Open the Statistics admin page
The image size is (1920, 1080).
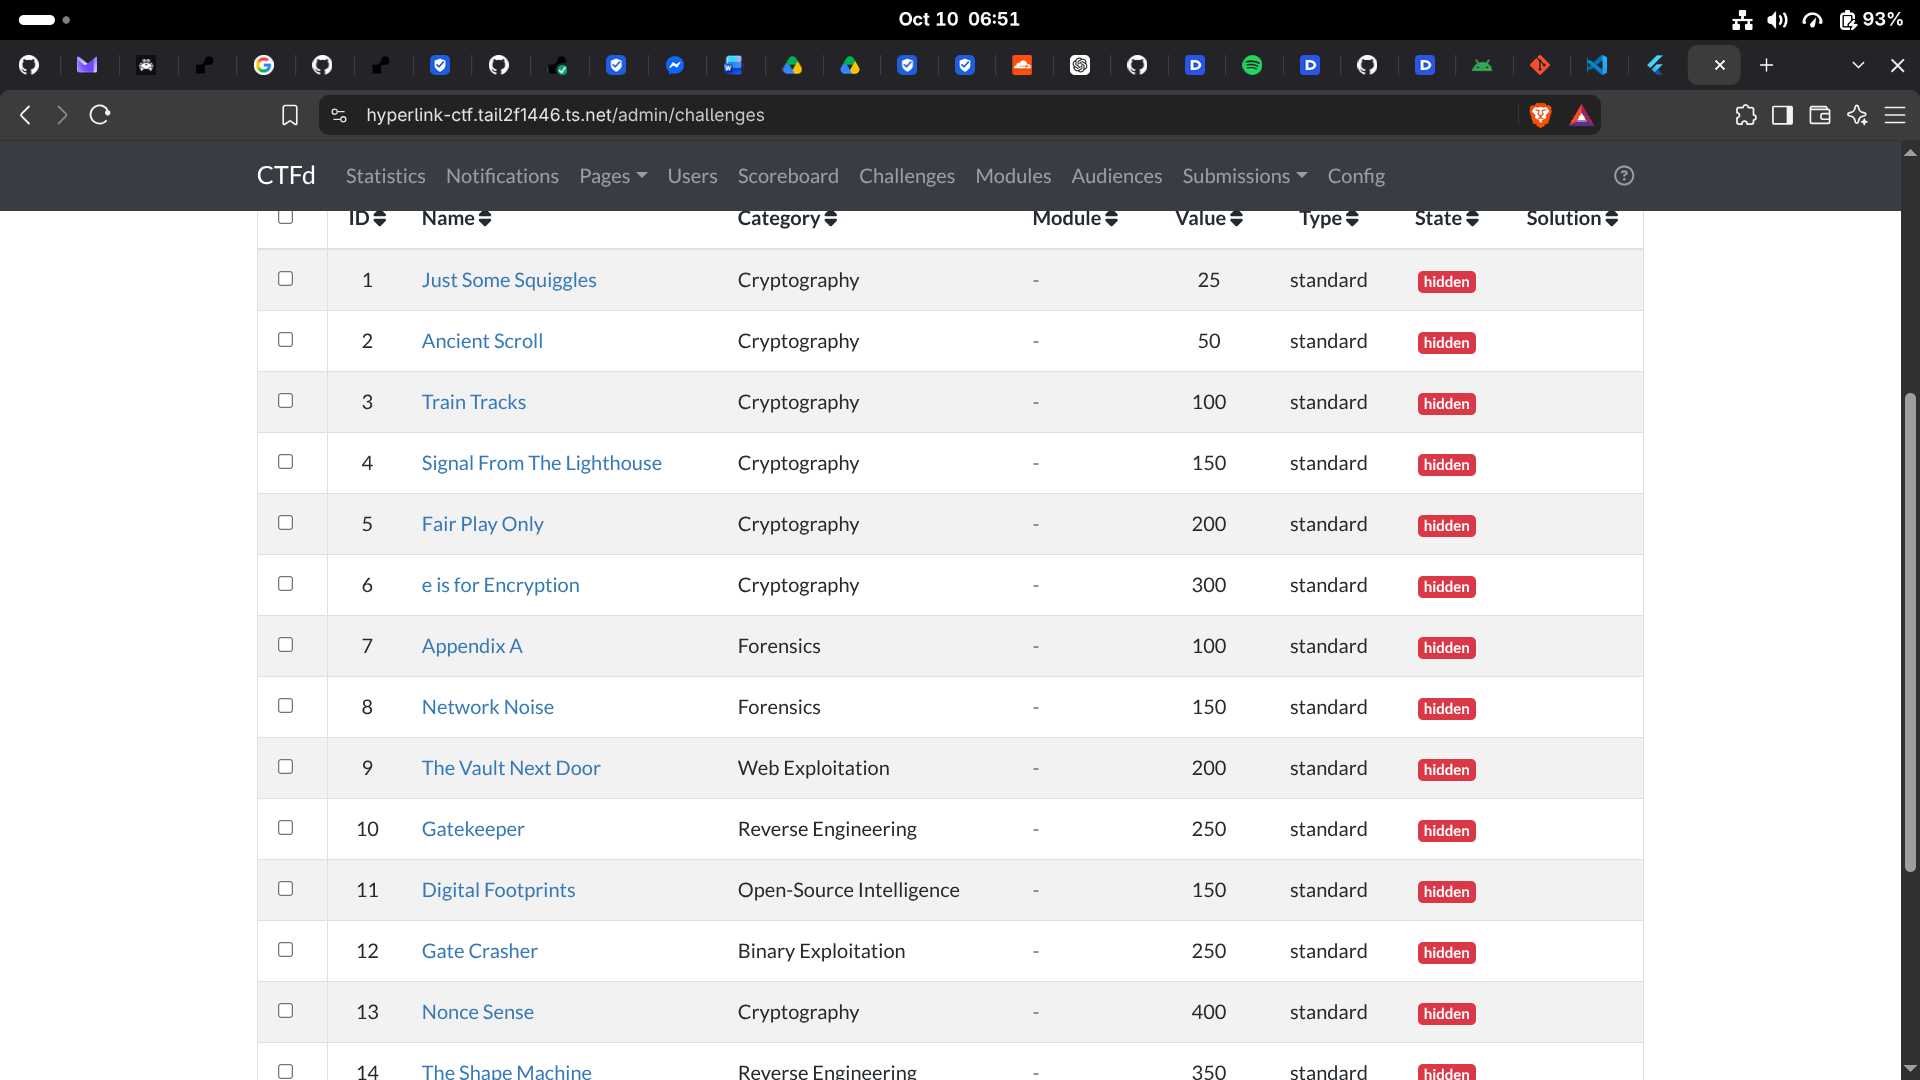pyautogui.click(x=385, y=176)
